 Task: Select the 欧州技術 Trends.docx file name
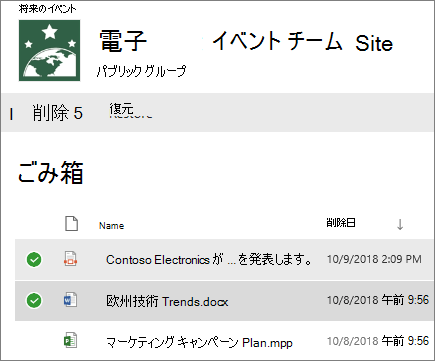click(167, 301)
